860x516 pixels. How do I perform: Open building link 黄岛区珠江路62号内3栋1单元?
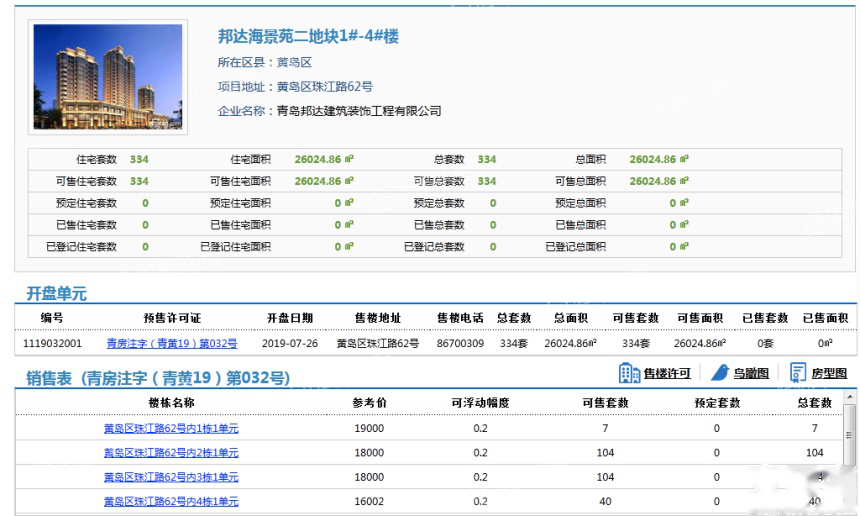click(171, 477)
